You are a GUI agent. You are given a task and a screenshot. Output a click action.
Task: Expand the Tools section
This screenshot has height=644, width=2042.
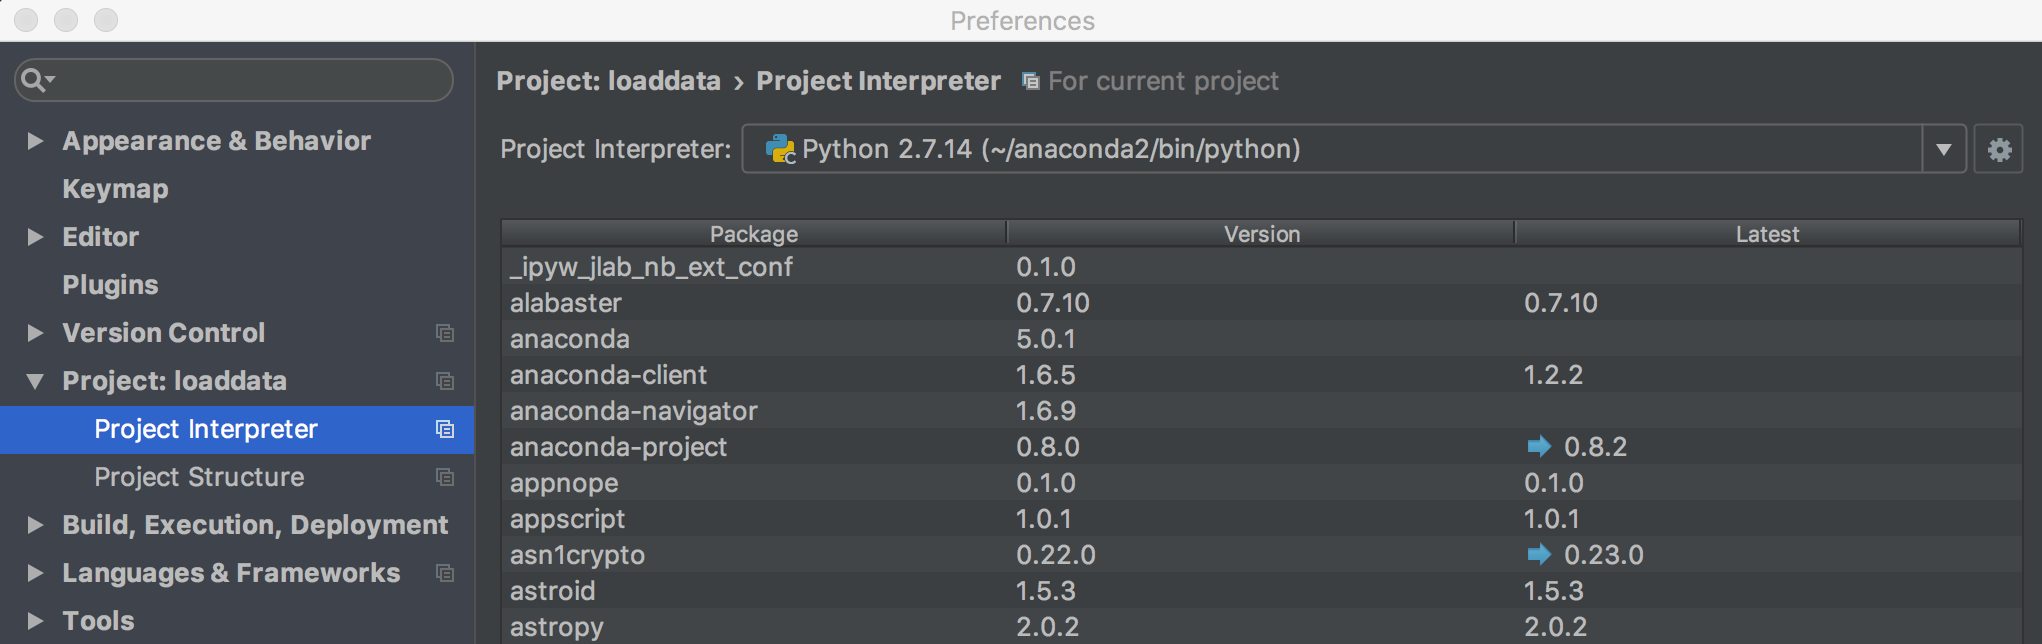[35, 621]
